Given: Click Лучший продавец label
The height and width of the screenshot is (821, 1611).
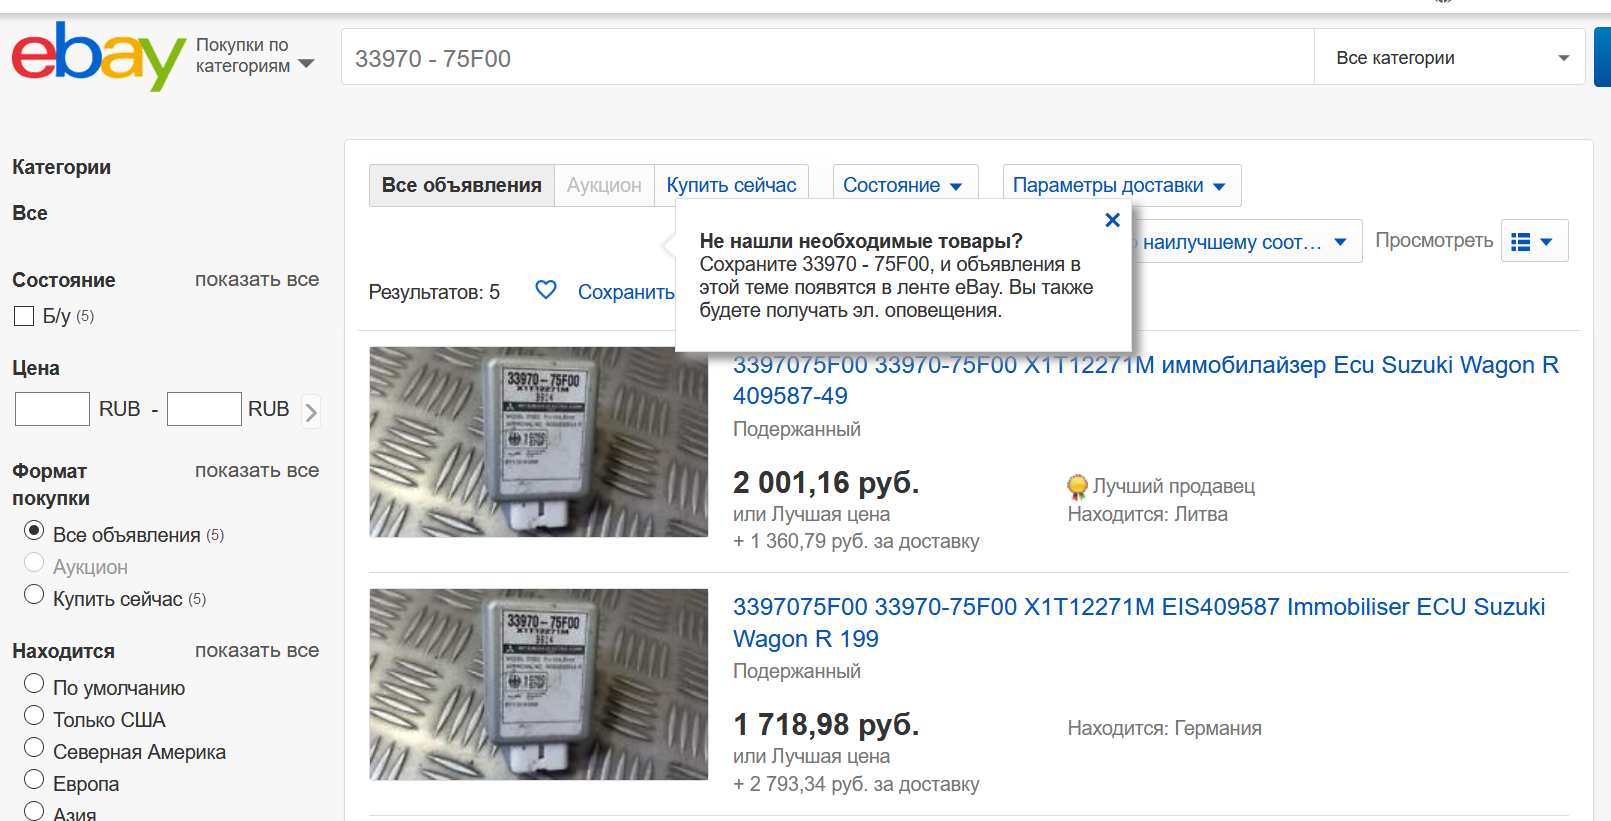Looking at the screenshot, I should pyautogui.click(x=1173, y=486).
